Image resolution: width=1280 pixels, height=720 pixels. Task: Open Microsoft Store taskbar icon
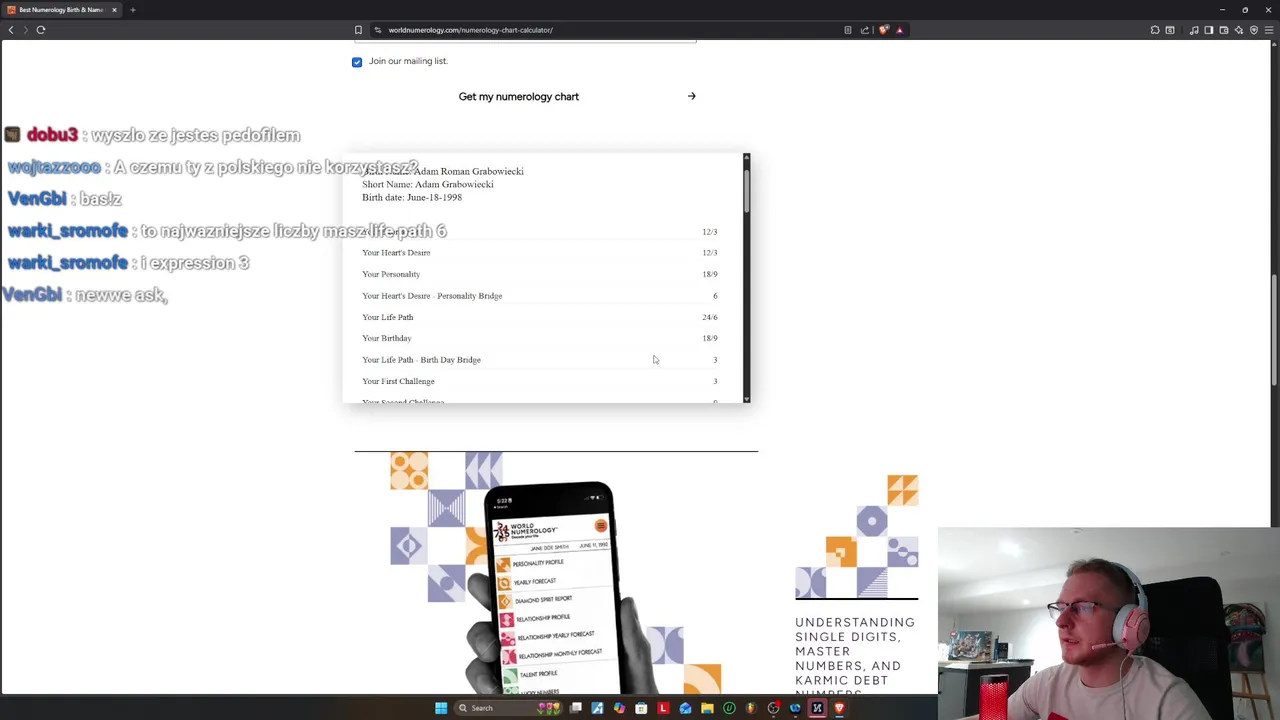point(641,708)
